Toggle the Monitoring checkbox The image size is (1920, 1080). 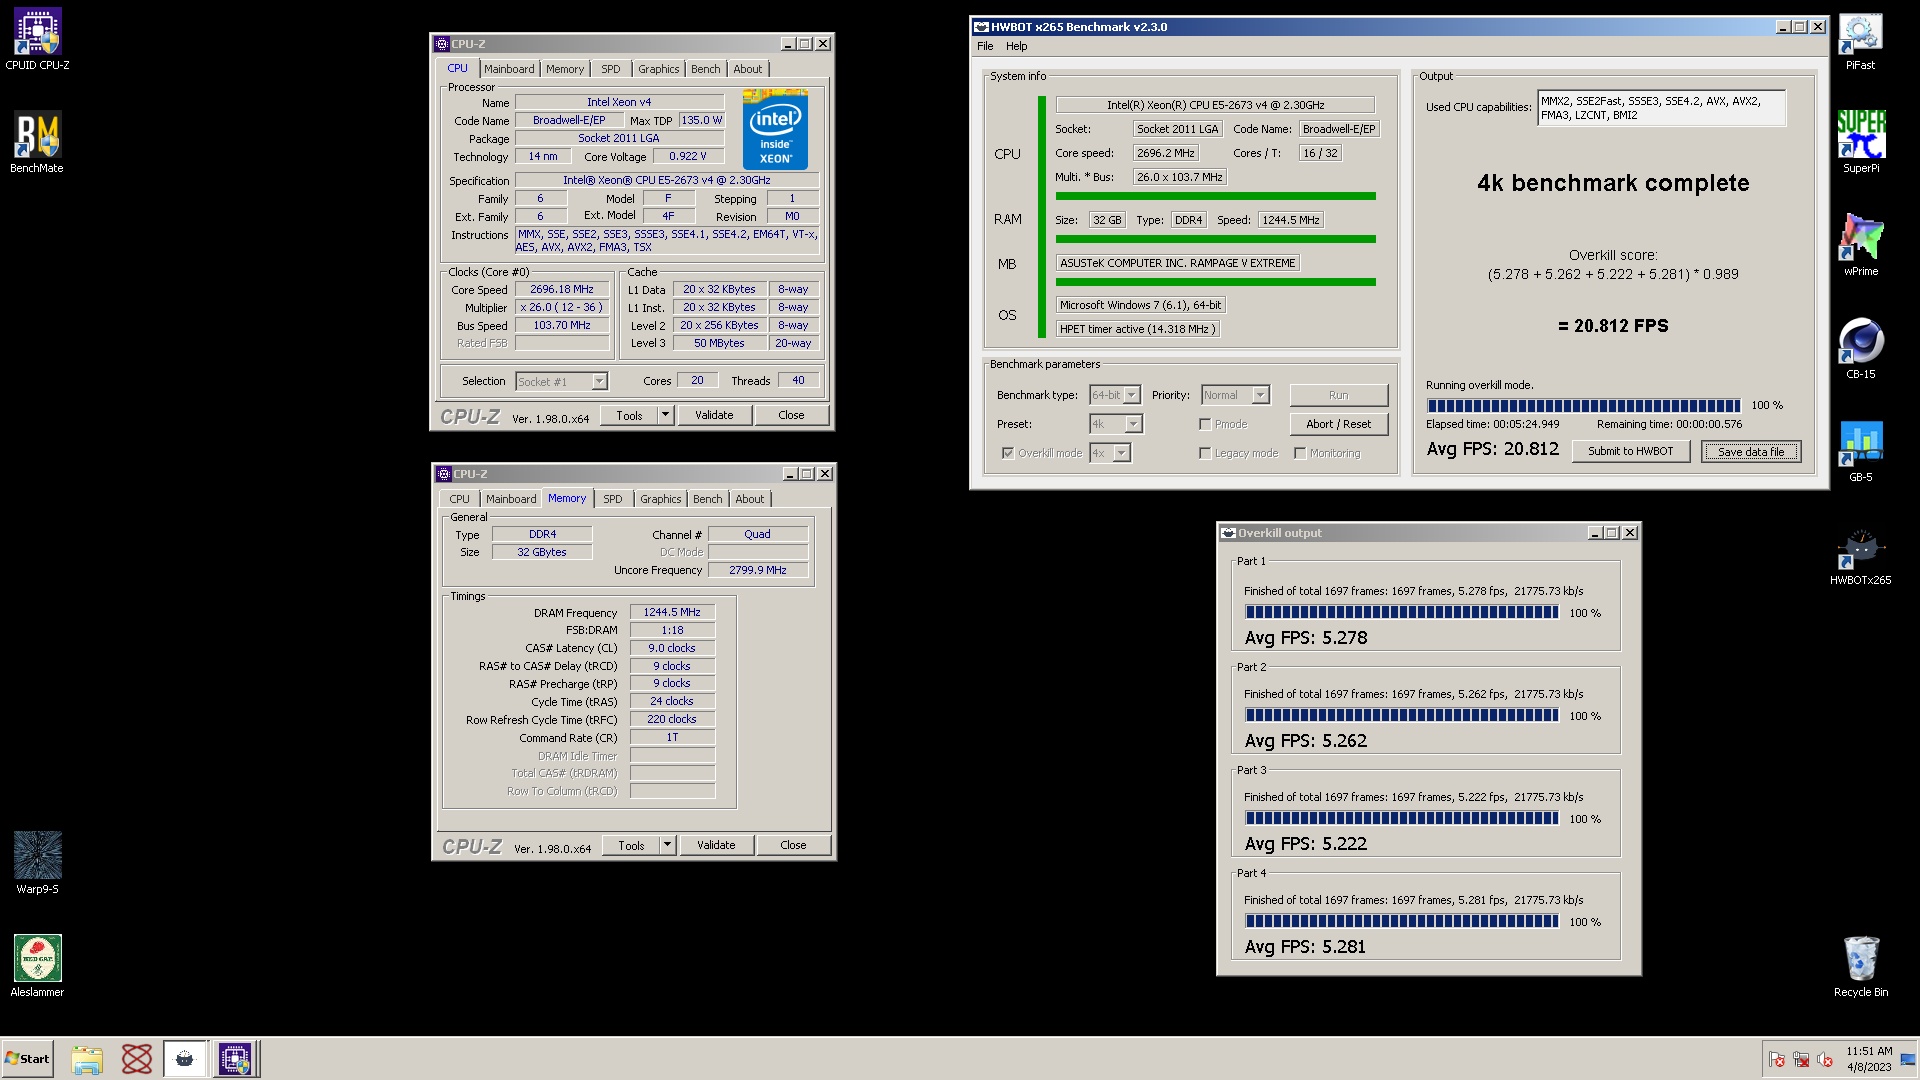1300,453
